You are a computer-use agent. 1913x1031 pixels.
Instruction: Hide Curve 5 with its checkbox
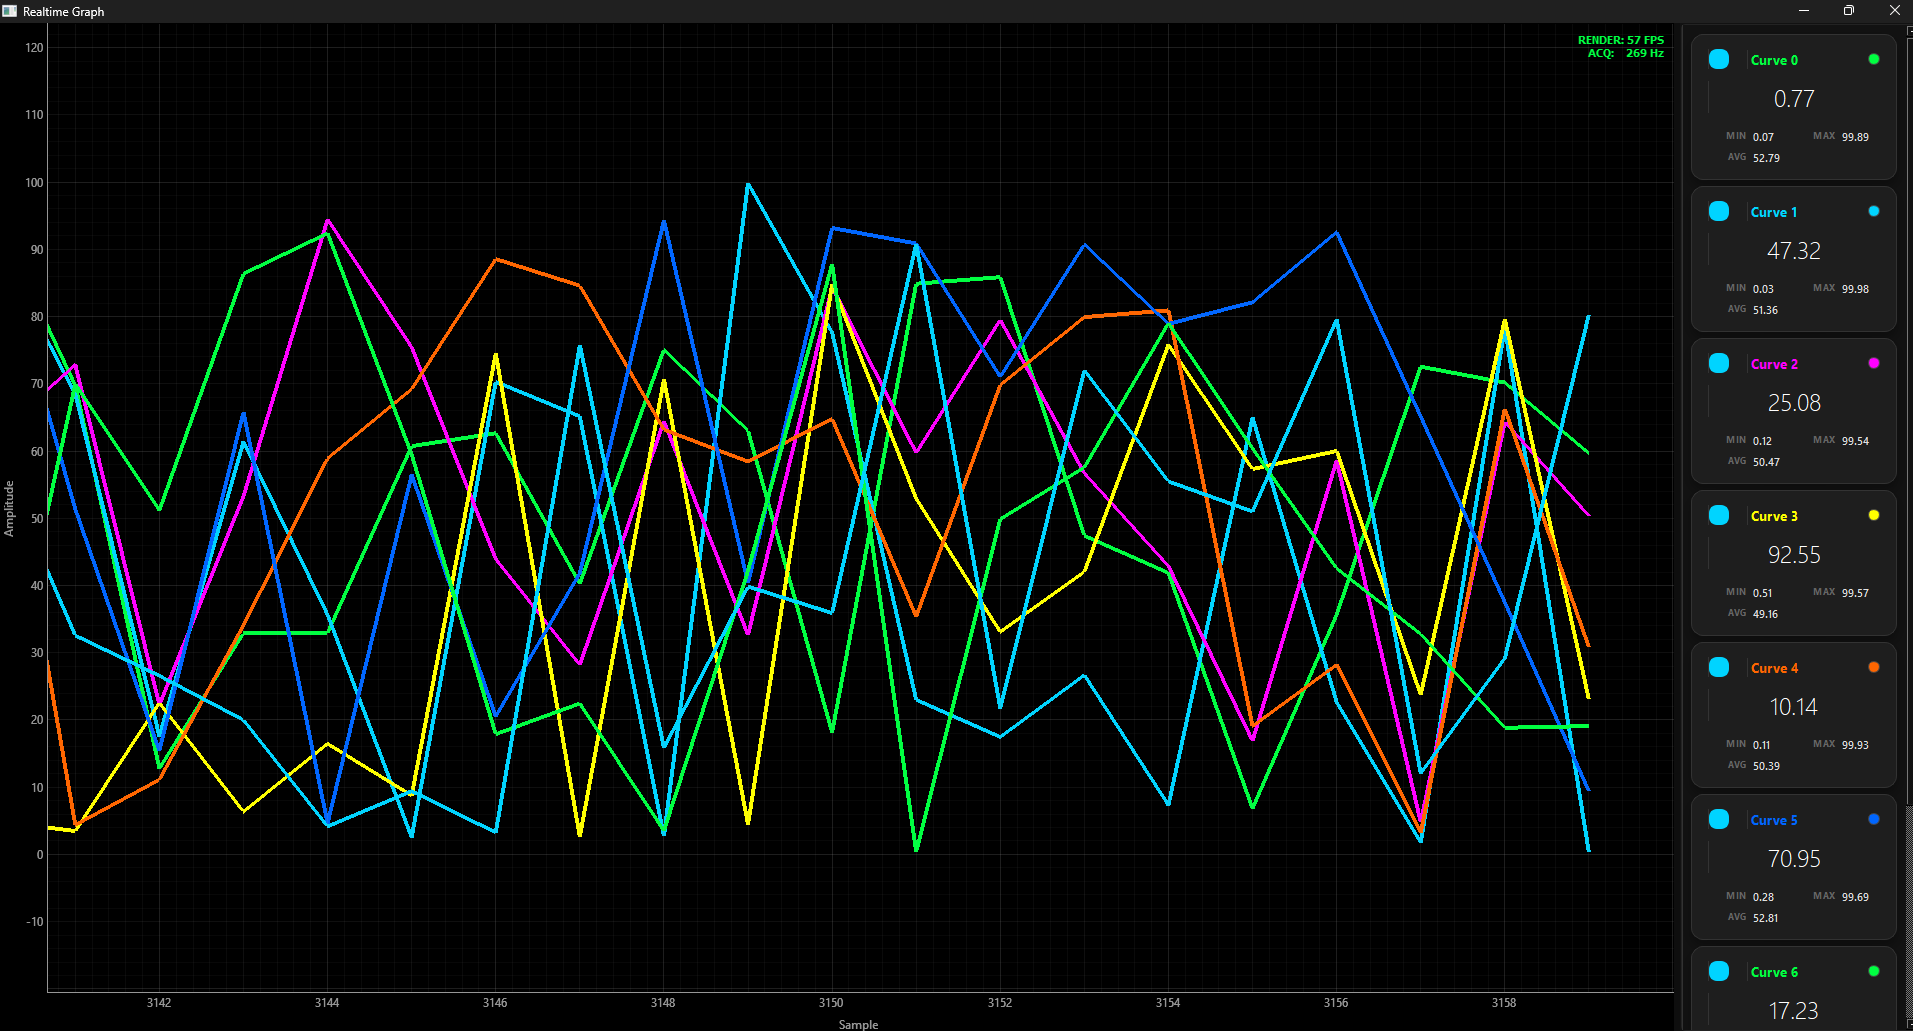(x=1719, y=819)
